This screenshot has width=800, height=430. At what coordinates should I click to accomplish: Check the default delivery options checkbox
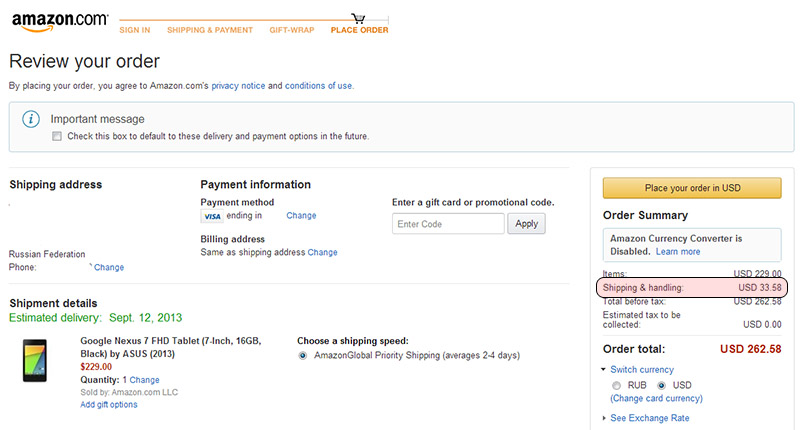[x=57, y=136]
